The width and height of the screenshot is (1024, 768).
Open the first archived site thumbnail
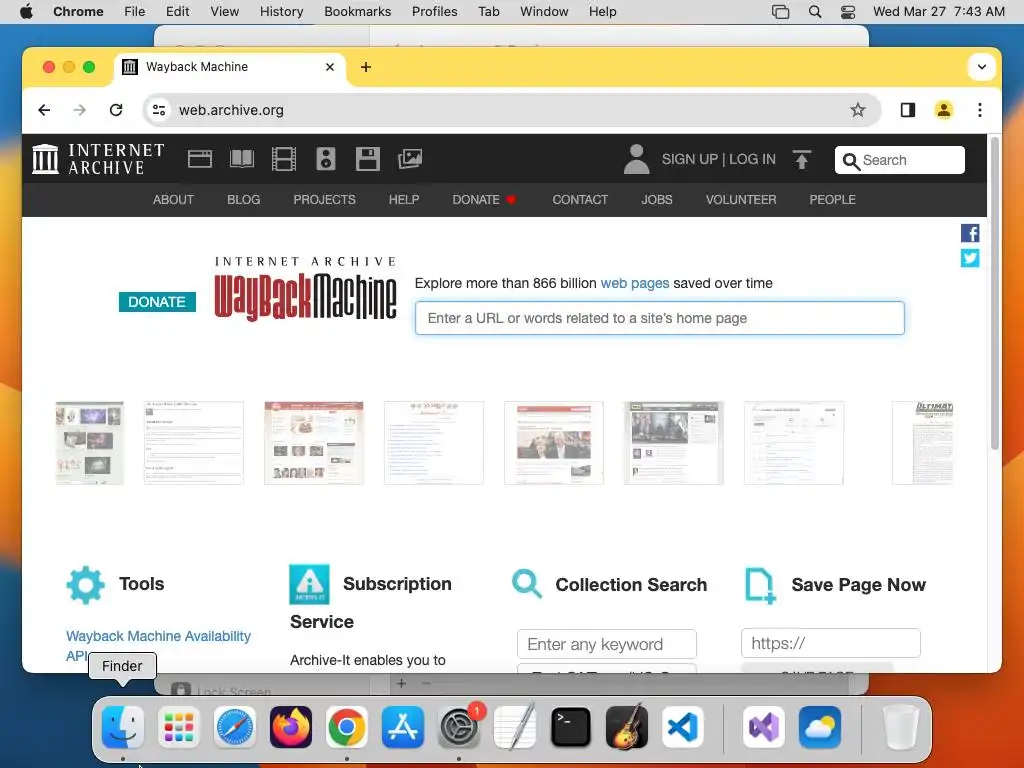tap(89, 443)
